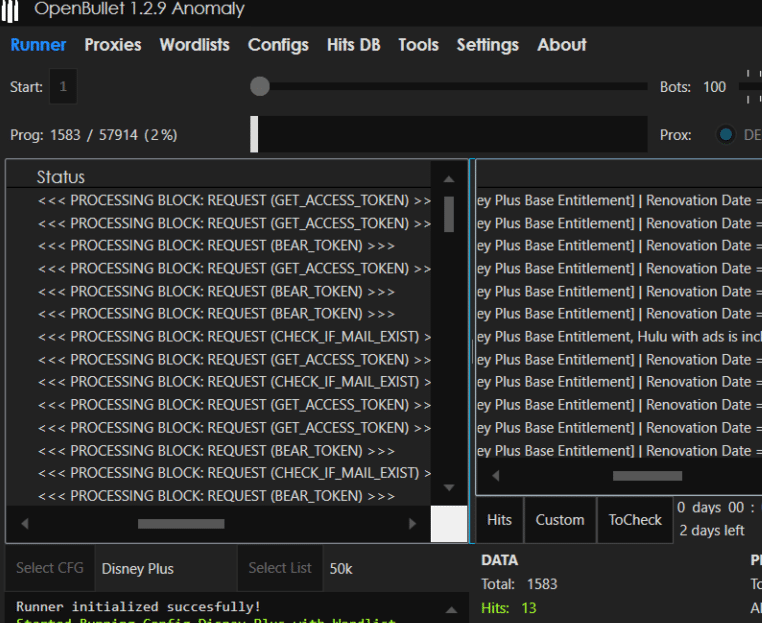762x623 pixels.
Task: Show the ToCheck results tab
Action: pyautogui.click(x=635, y=520)
